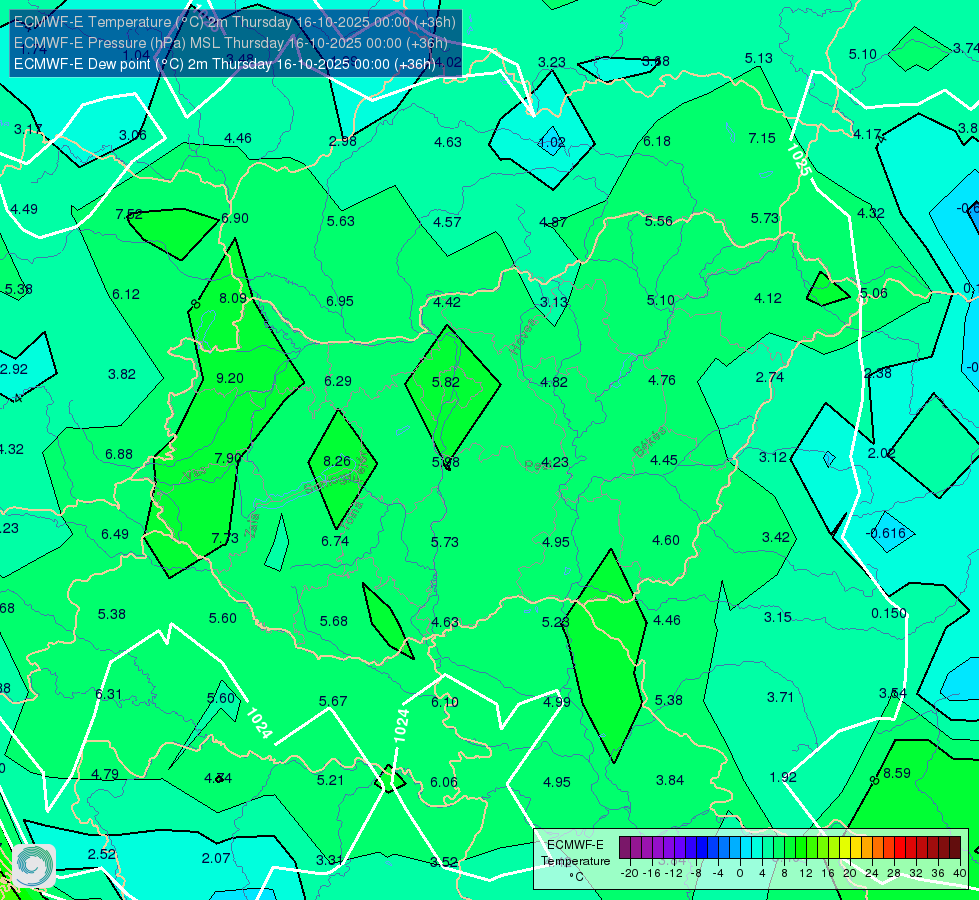Click the 3.84 dew point value
This screenshot has height=900, width=979.
[670, 781]
